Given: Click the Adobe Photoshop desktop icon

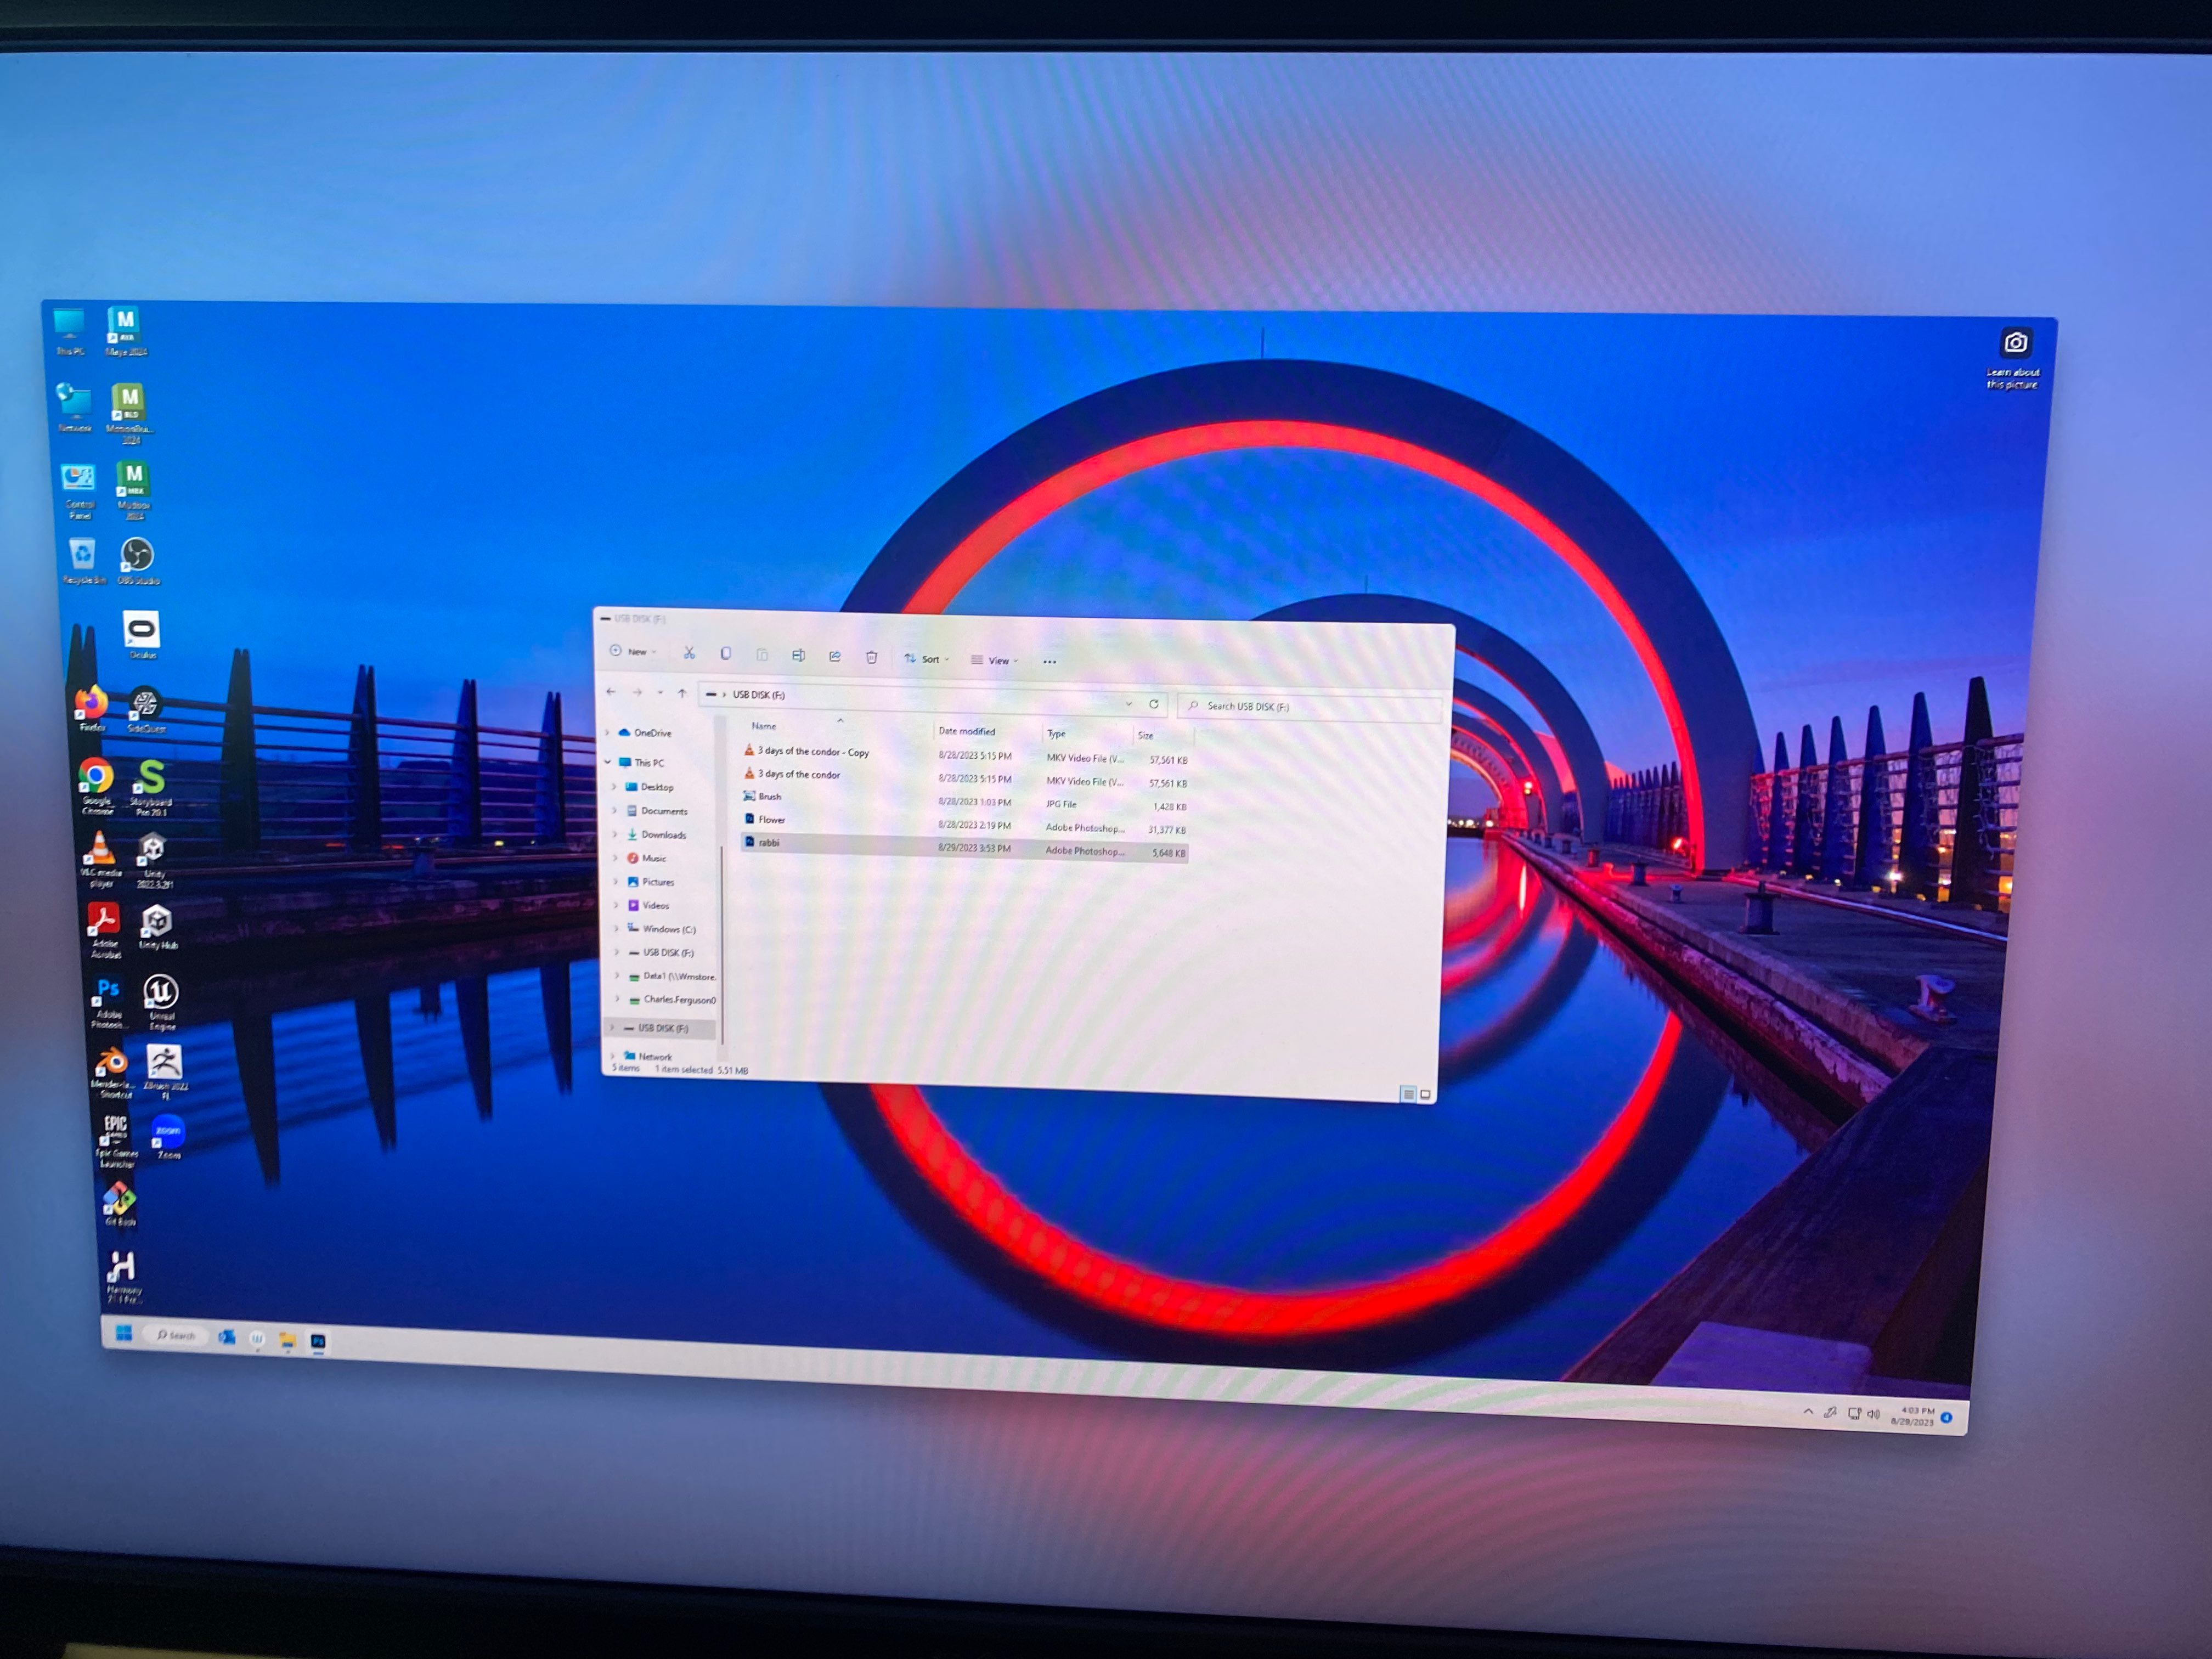Looking at the screenshot, I should tap(108, 1002).
